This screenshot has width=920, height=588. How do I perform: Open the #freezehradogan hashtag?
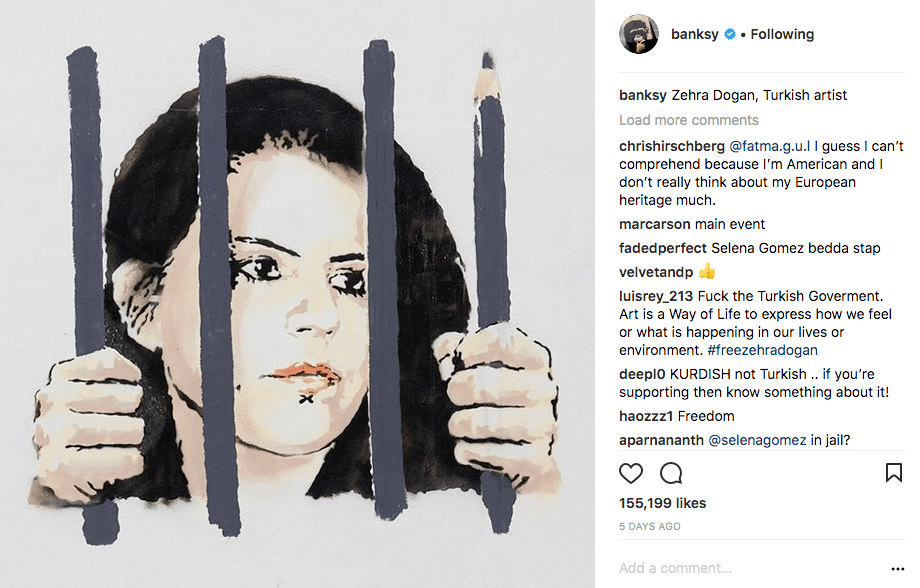click(x=762, y=350)
